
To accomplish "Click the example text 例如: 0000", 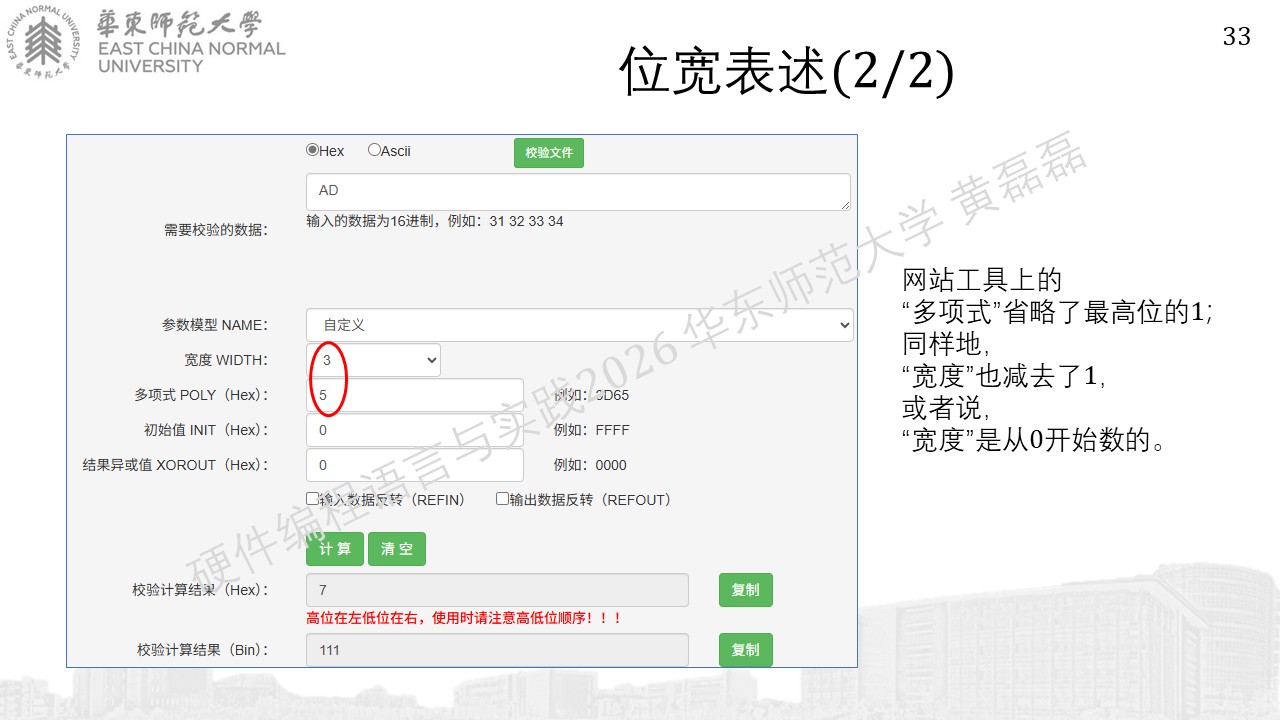I will [x=591, y=465].
